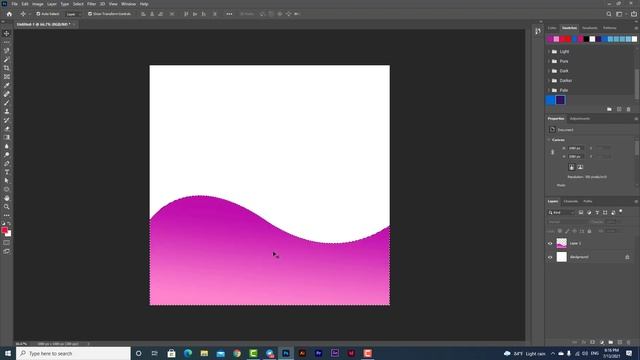Image resolution: width=640 pixels, height=360 pixels.
Task: Click the canvas width input field
Action: [x=576, y=148]
